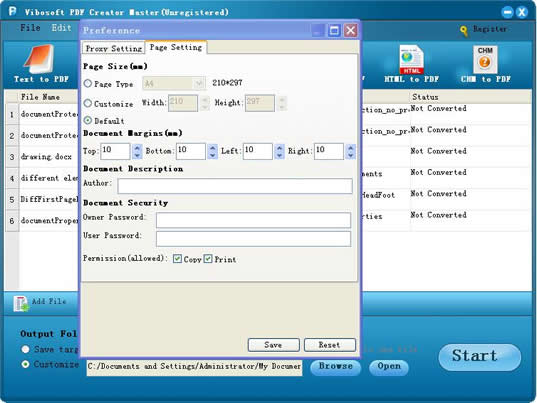Viewport: 537px width, 403px height.
Task: Click the app logo in title bar
Action: point(13,11)
